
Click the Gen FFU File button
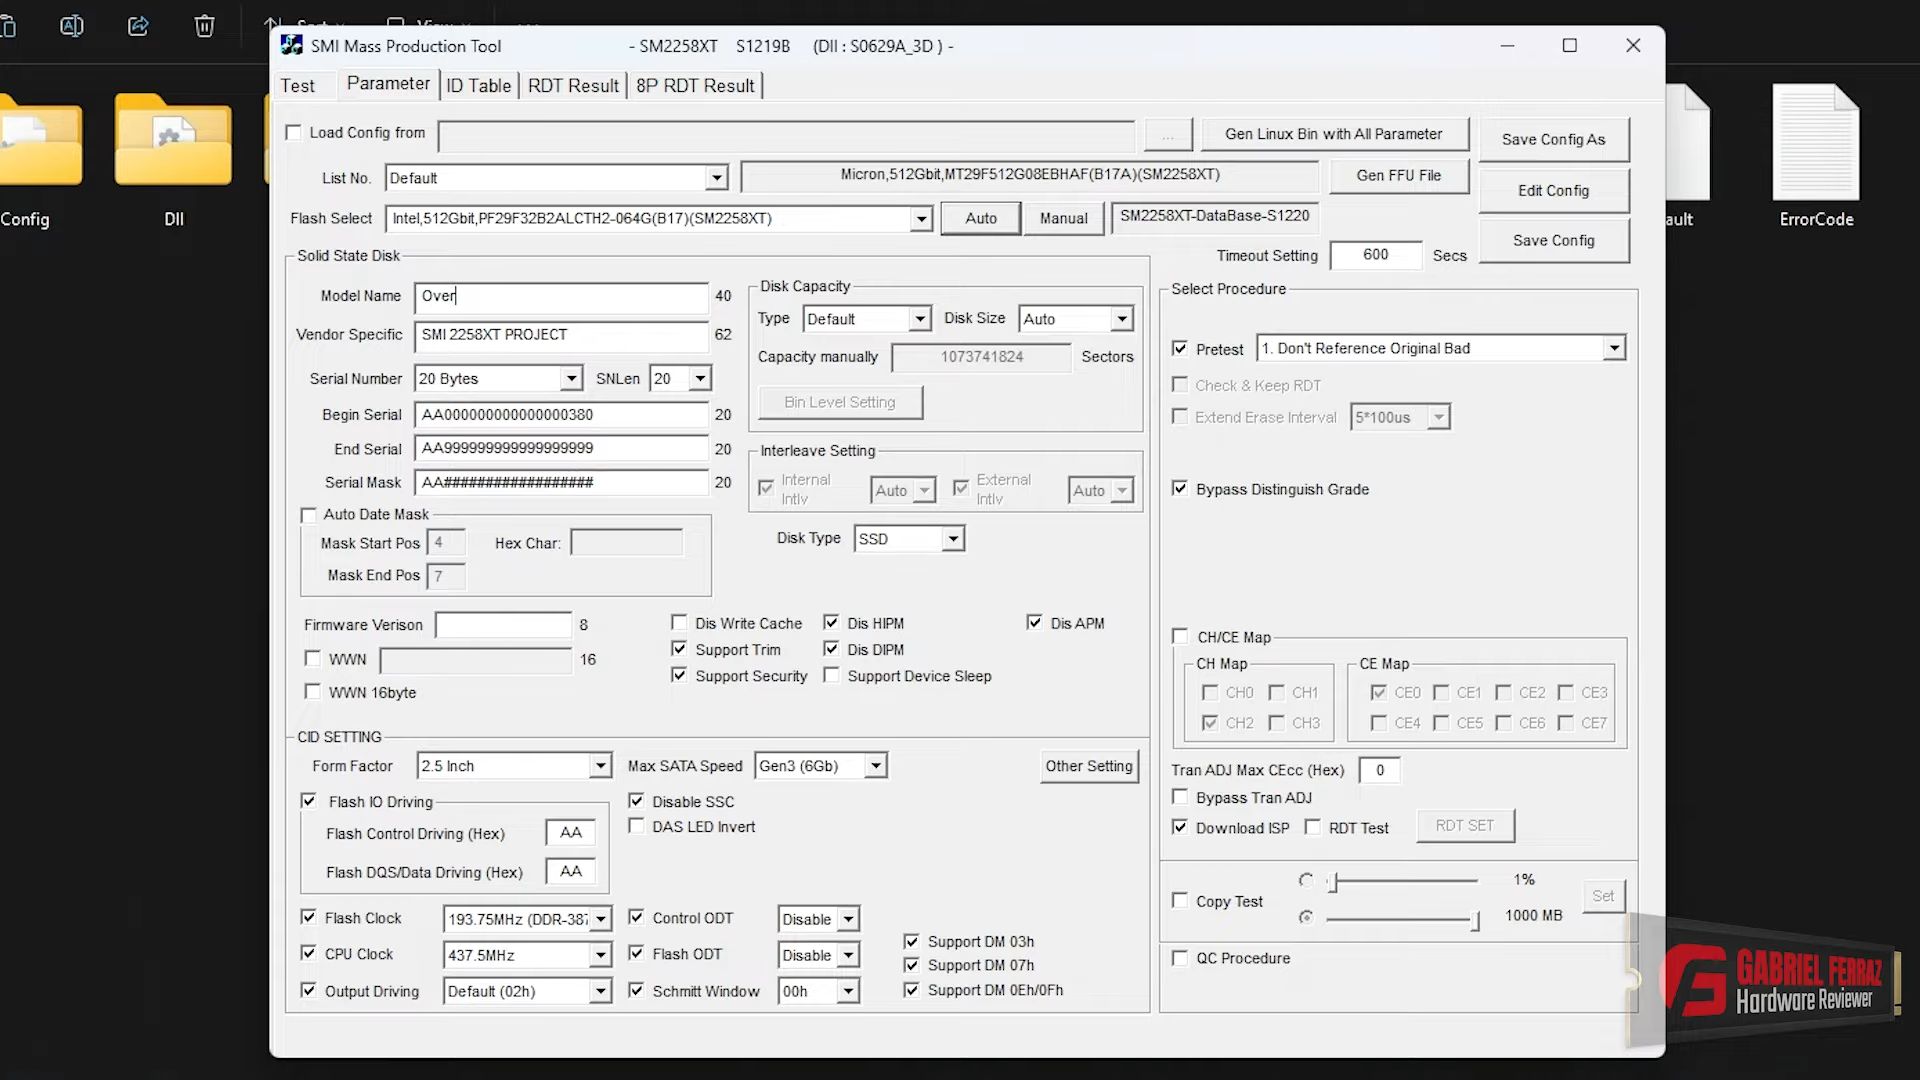point(1398,176)
